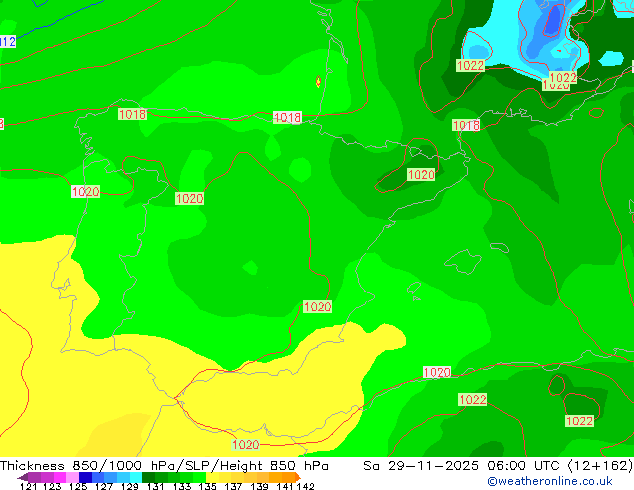Click legend value 133

pos(182,486)
